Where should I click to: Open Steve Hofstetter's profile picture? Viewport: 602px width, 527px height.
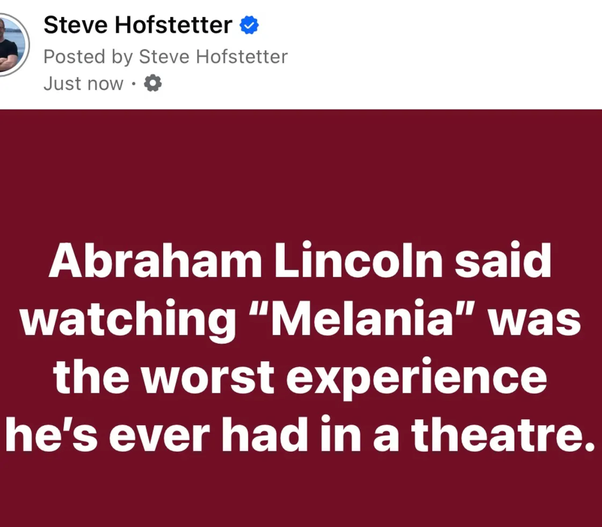(10, 45)
